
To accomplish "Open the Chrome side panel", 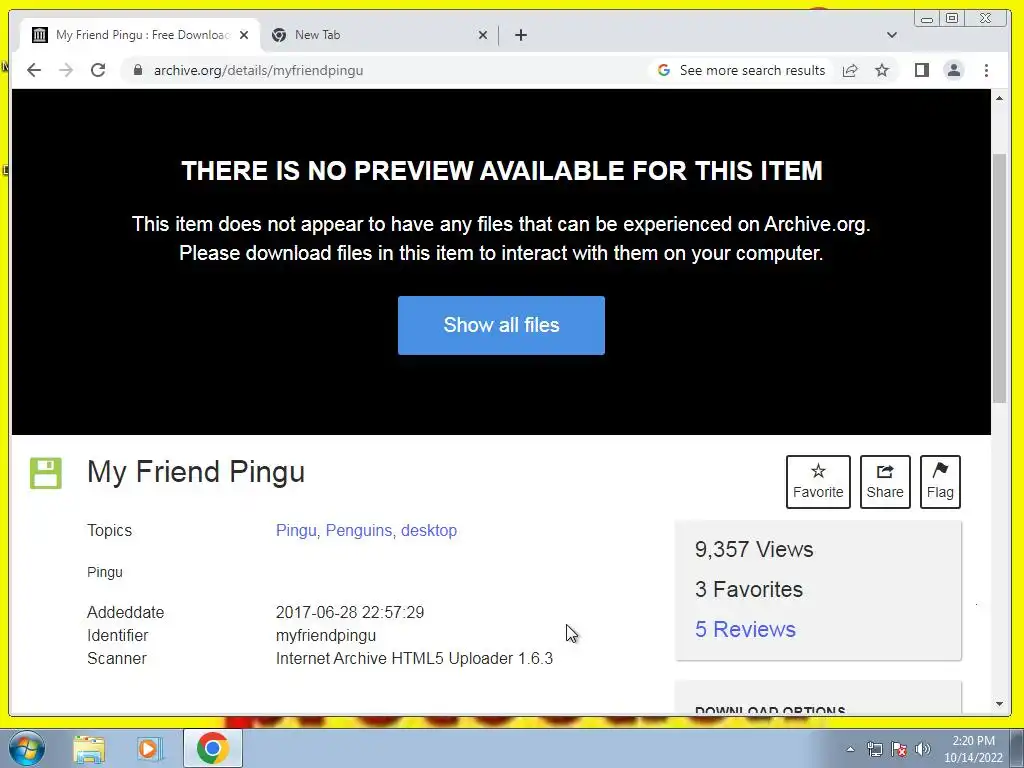I will (x=921, y=71).
